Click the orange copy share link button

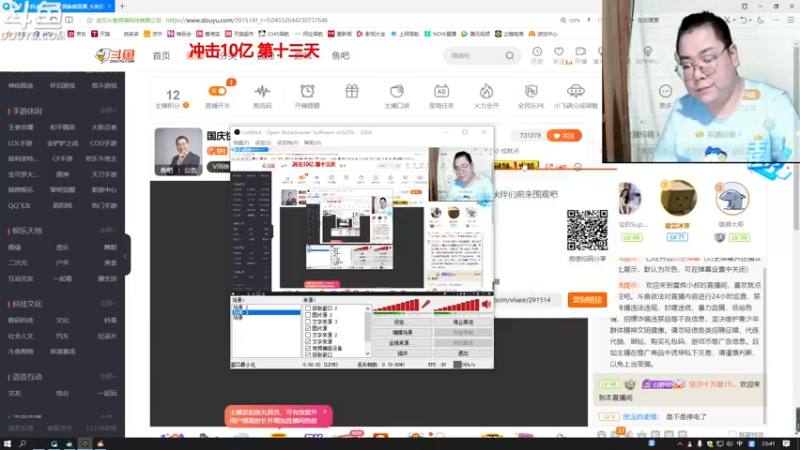tap(587, 300)
